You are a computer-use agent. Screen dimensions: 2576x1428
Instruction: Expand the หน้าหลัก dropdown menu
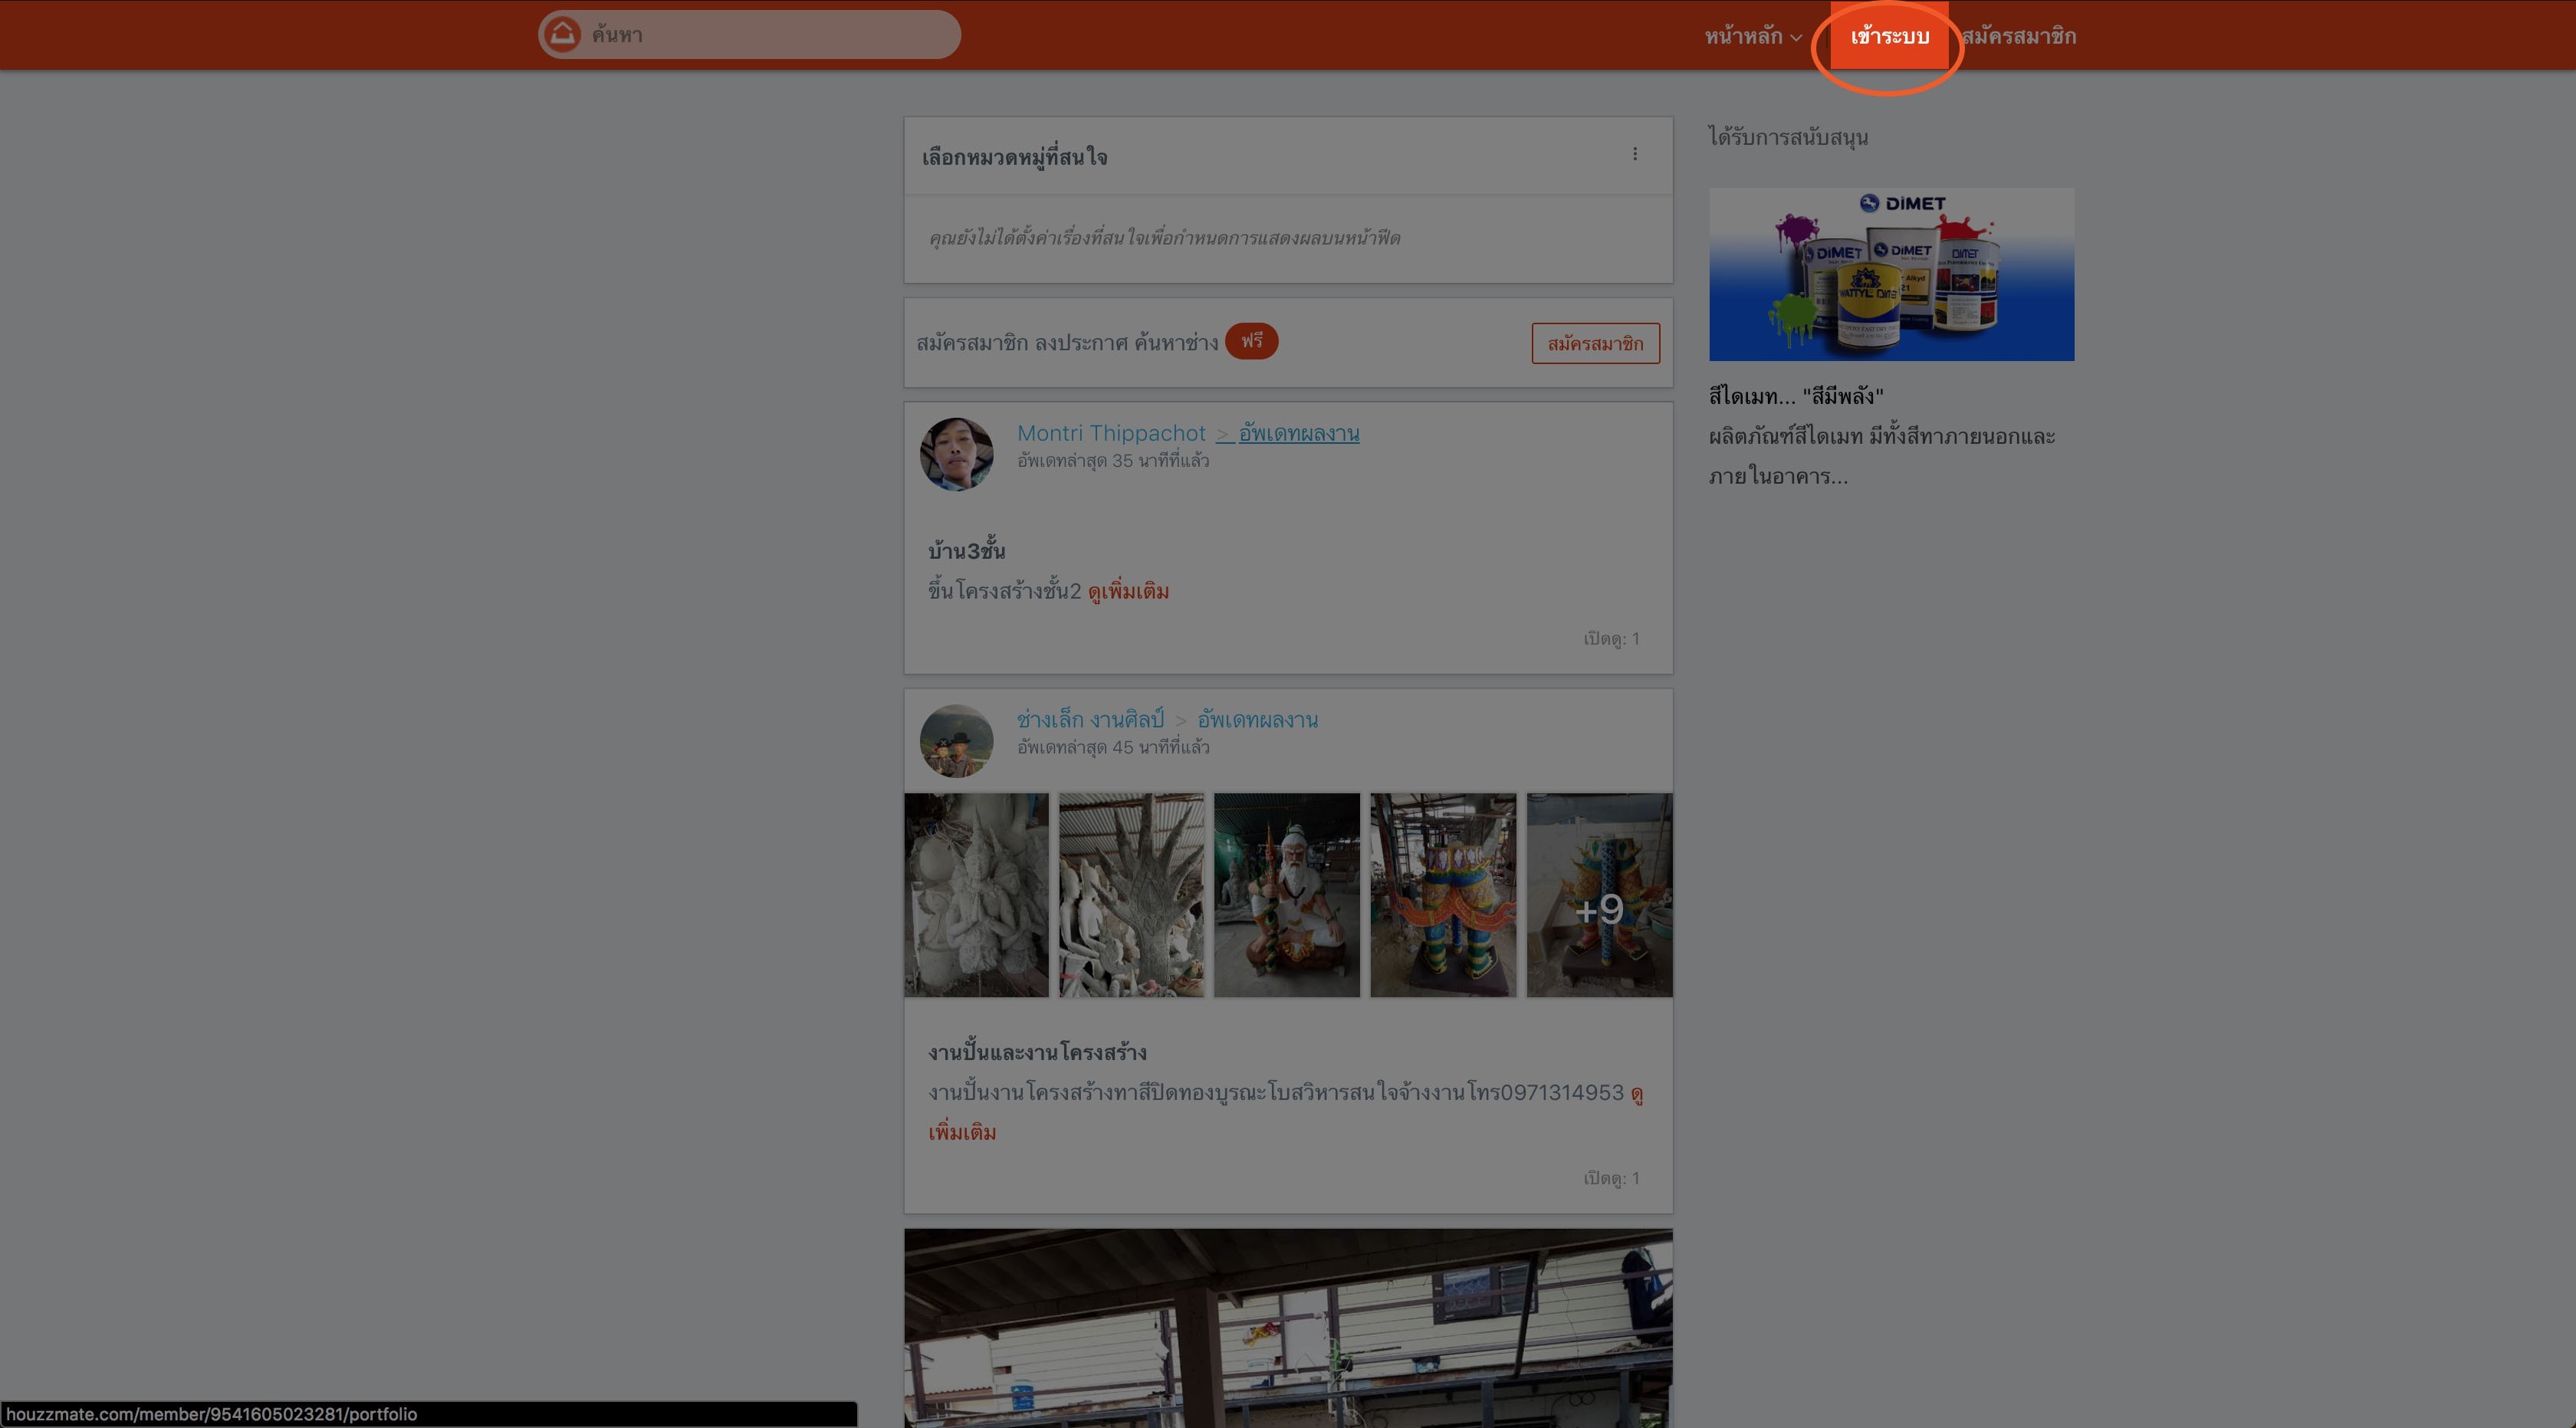pos(1752,37)
